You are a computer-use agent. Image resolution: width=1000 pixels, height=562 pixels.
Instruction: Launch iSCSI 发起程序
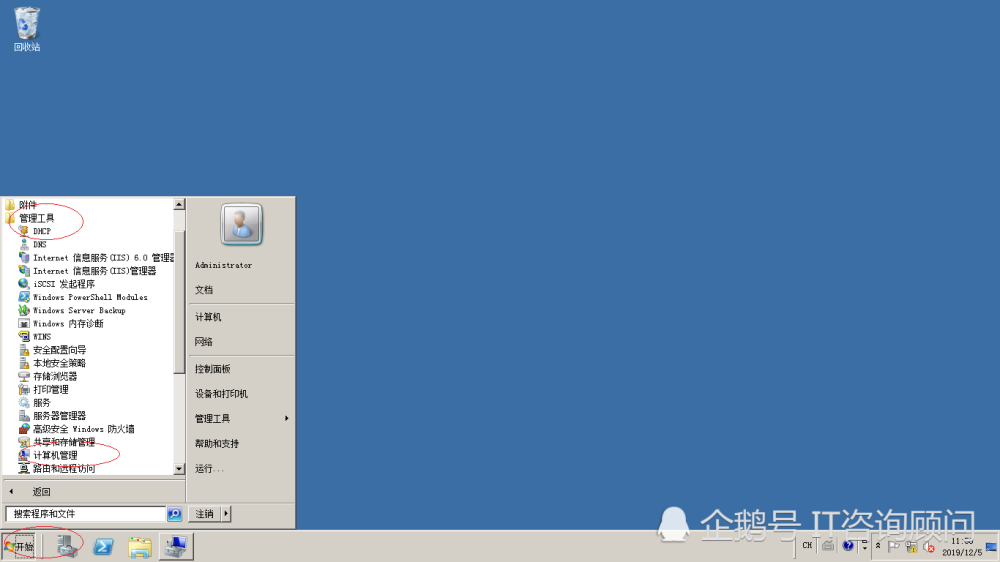point(57,284)
